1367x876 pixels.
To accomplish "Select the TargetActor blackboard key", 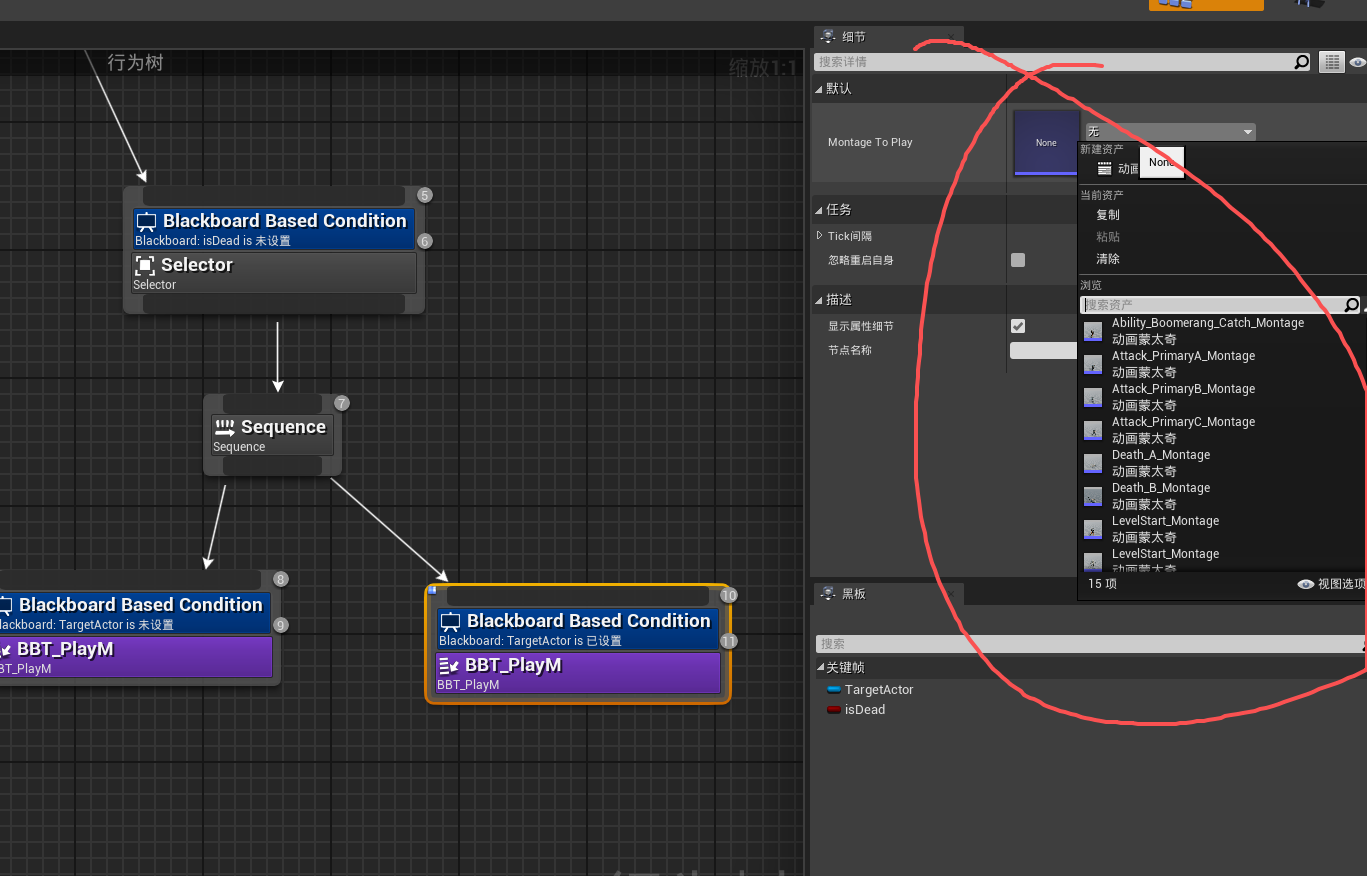I will click(x=879, y=690).
